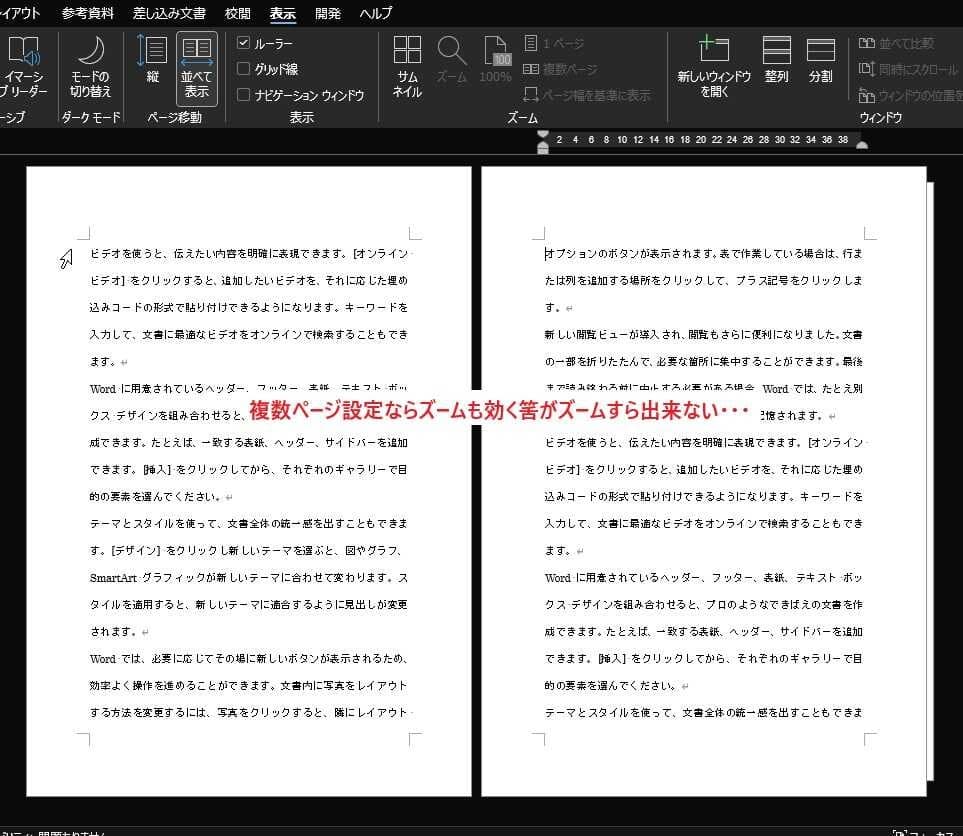Switch to the 校閲 ribbon tab
963x836 pixels.
coord(238,14)
